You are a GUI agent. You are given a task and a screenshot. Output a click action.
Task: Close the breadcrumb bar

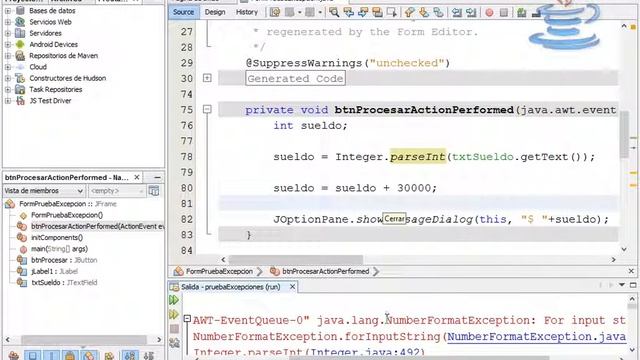631,271
